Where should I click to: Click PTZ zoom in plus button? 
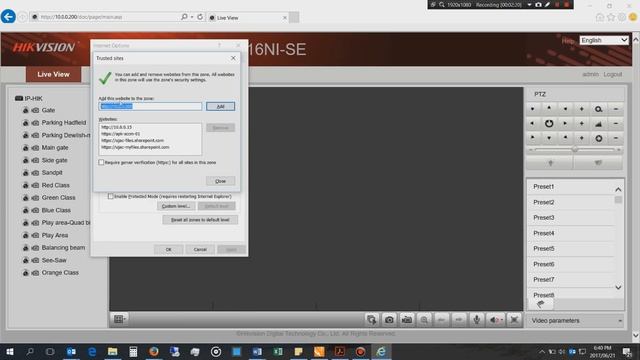click(x=582, y=109)
